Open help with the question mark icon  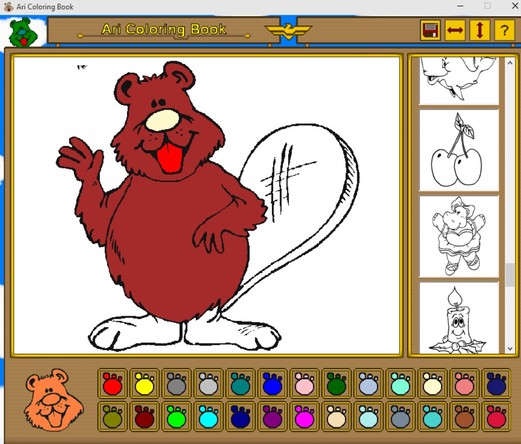504,30
